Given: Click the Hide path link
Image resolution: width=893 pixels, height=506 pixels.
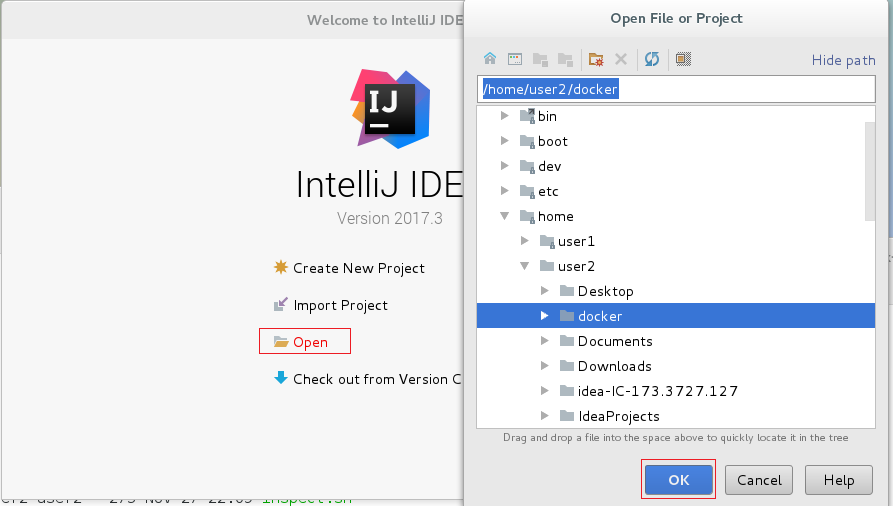Looking at the screenshot, I should point(843,60).
